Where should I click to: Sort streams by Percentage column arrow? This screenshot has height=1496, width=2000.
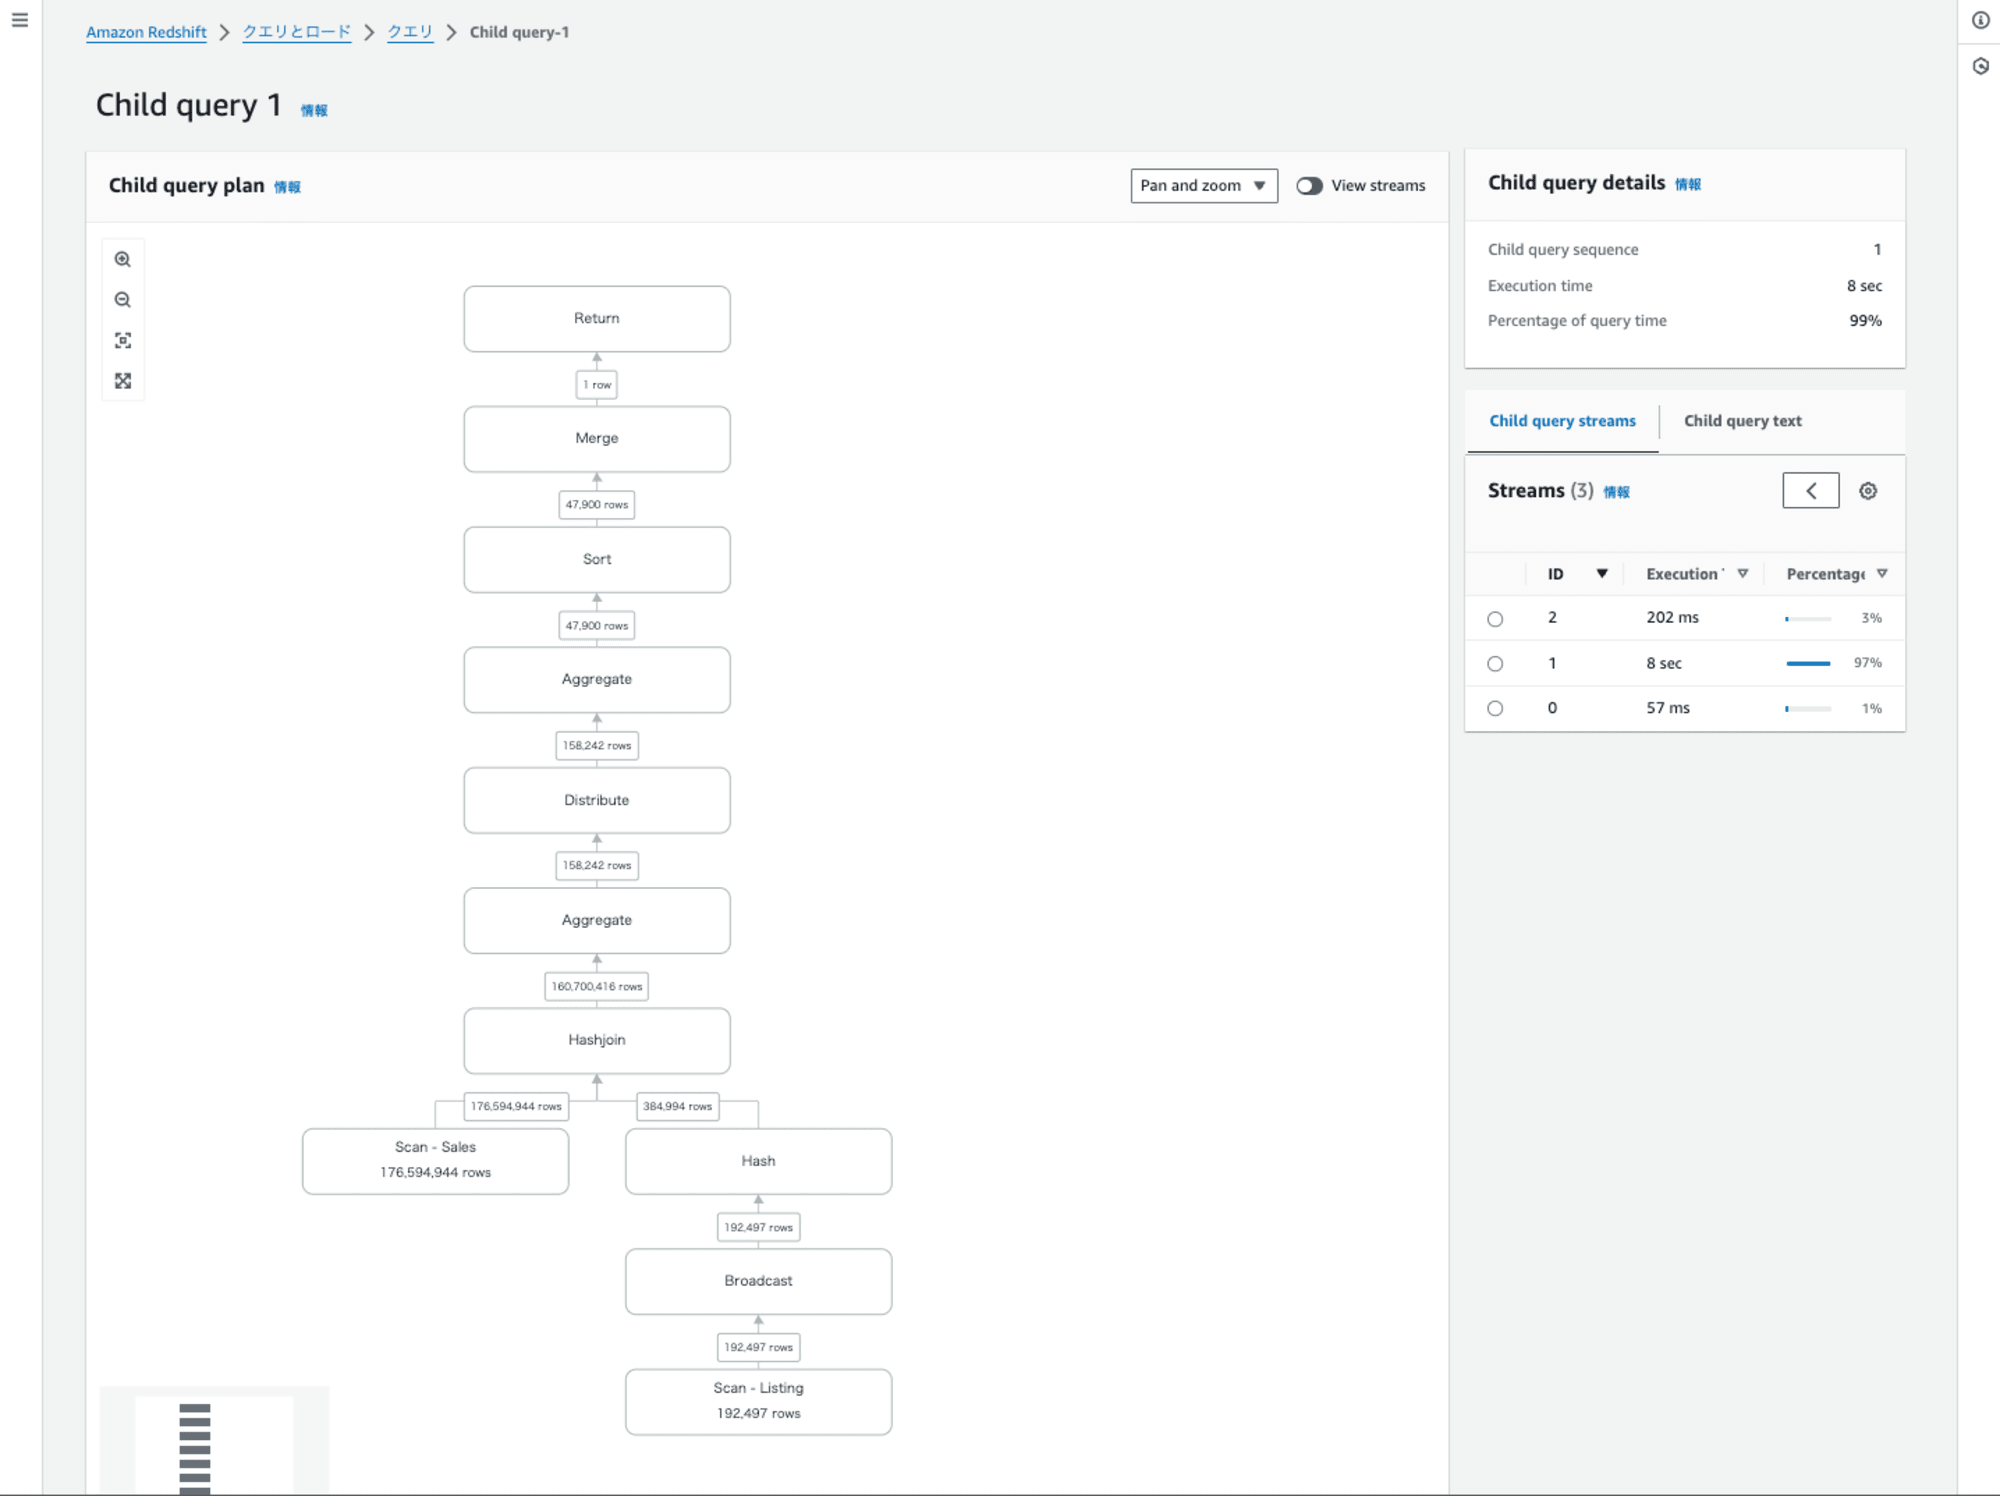pos(1882,574)
